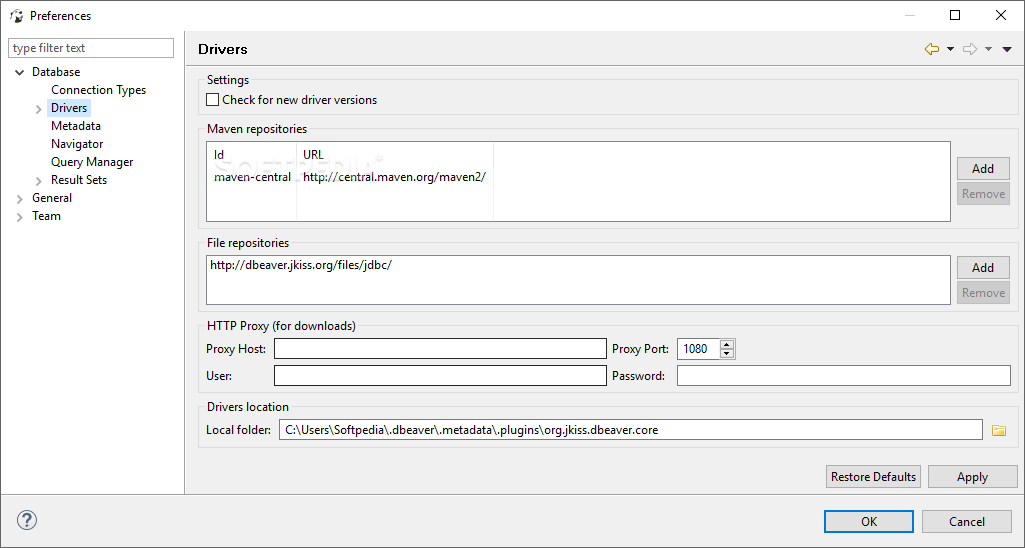The image size is (1025, 548).
Task: Confirm with the OK button
Action: pos(869,521)
